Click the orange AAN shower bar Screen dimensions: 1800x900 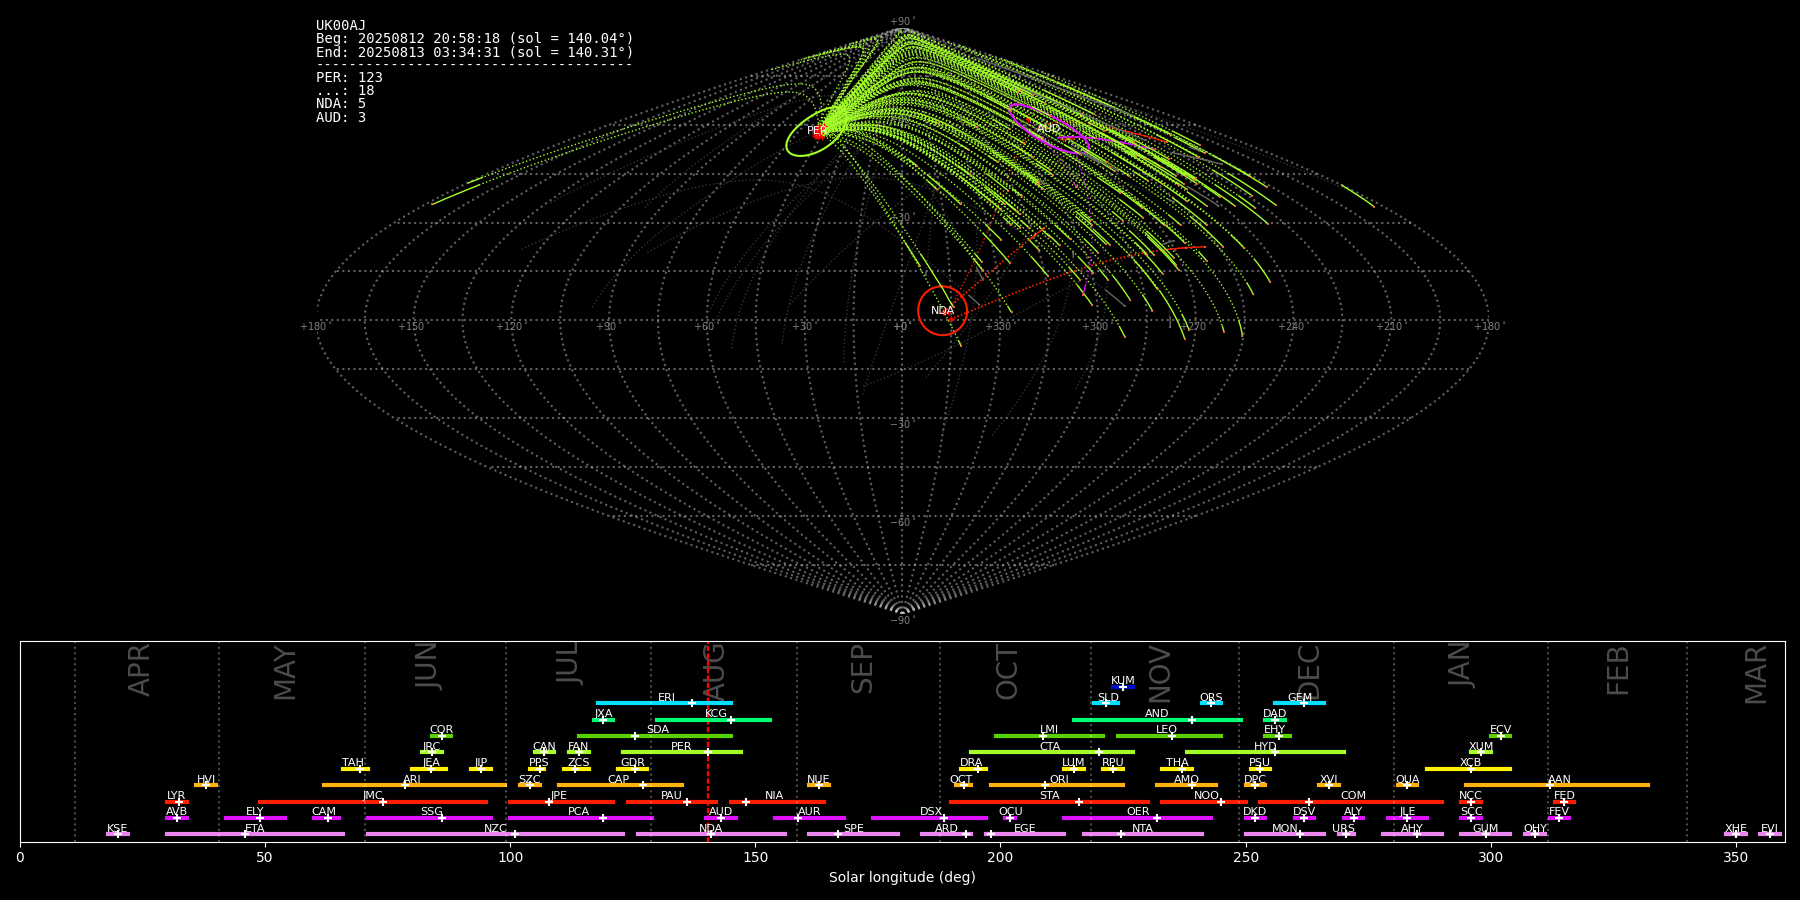(1557, 785)
